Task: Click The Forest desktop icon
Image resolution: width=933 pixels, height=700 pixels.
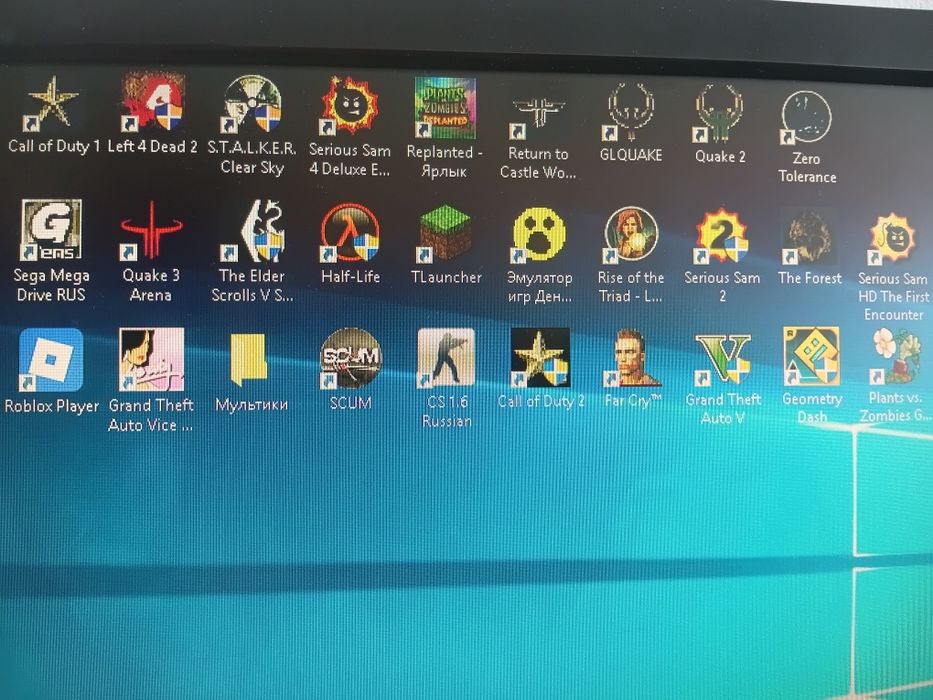Action: point(808,238)
